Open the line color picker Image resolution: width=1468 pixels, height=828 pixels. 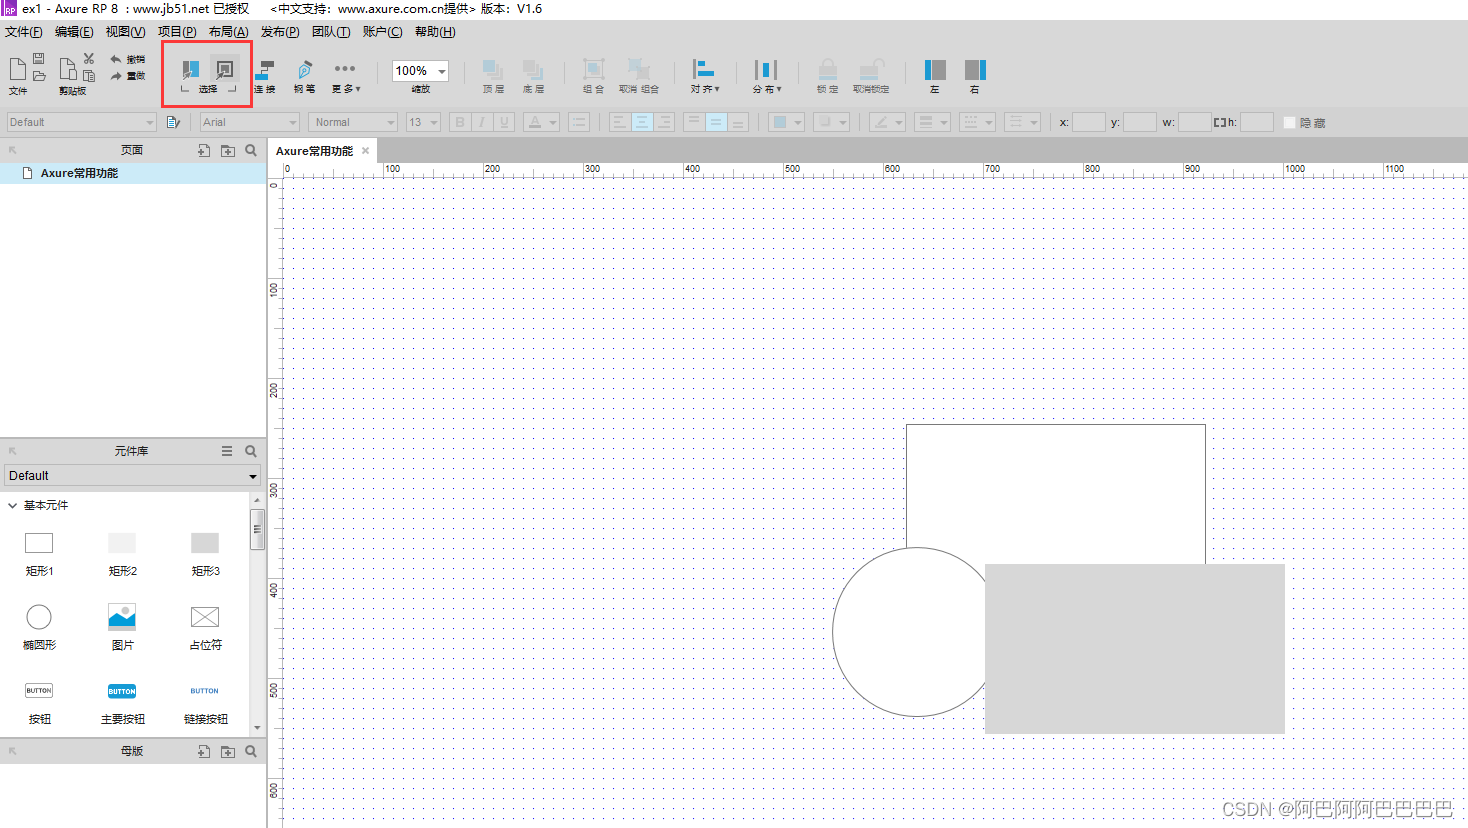click(887, 122)
